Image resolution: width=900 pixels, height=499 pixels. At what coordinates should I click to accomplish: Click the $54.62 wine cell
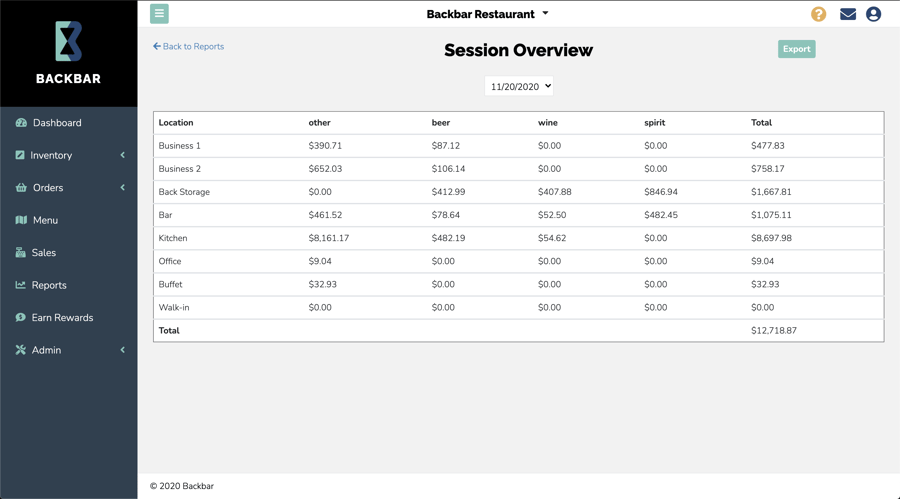pyautogui.click(x=552, y=238)
